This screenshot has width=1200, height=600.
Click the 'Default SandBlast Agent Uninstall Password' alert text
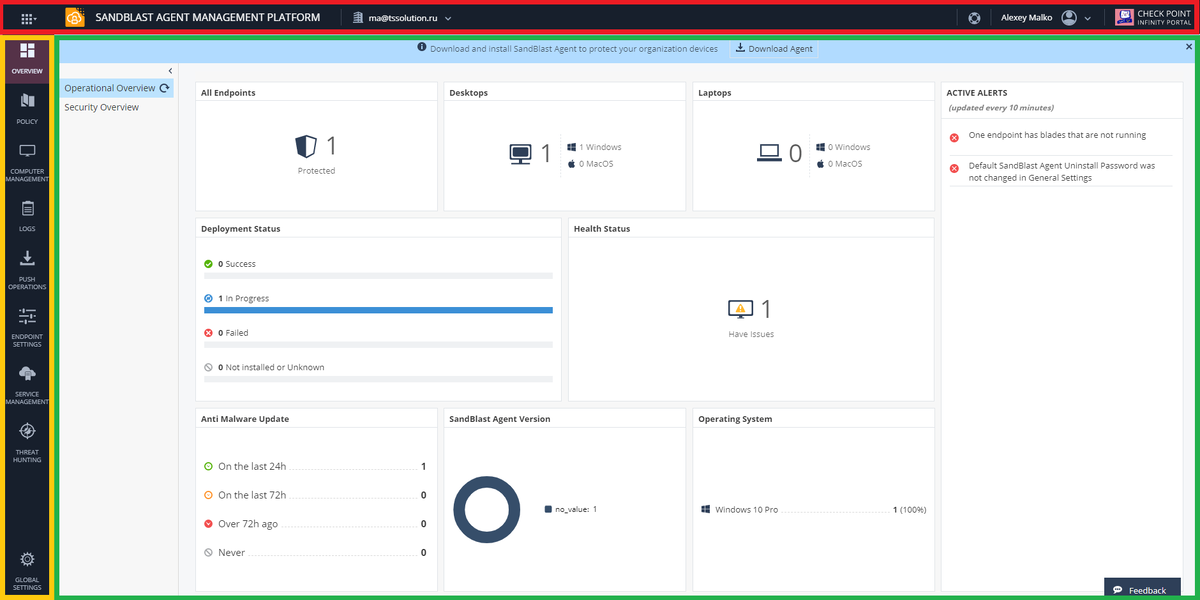click(x=1062, y=172)
